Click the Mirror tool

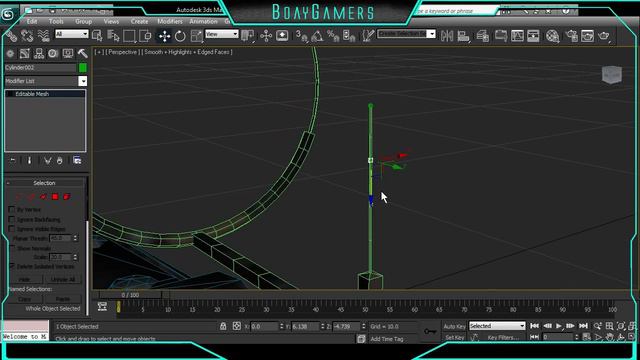pos(447,36)
